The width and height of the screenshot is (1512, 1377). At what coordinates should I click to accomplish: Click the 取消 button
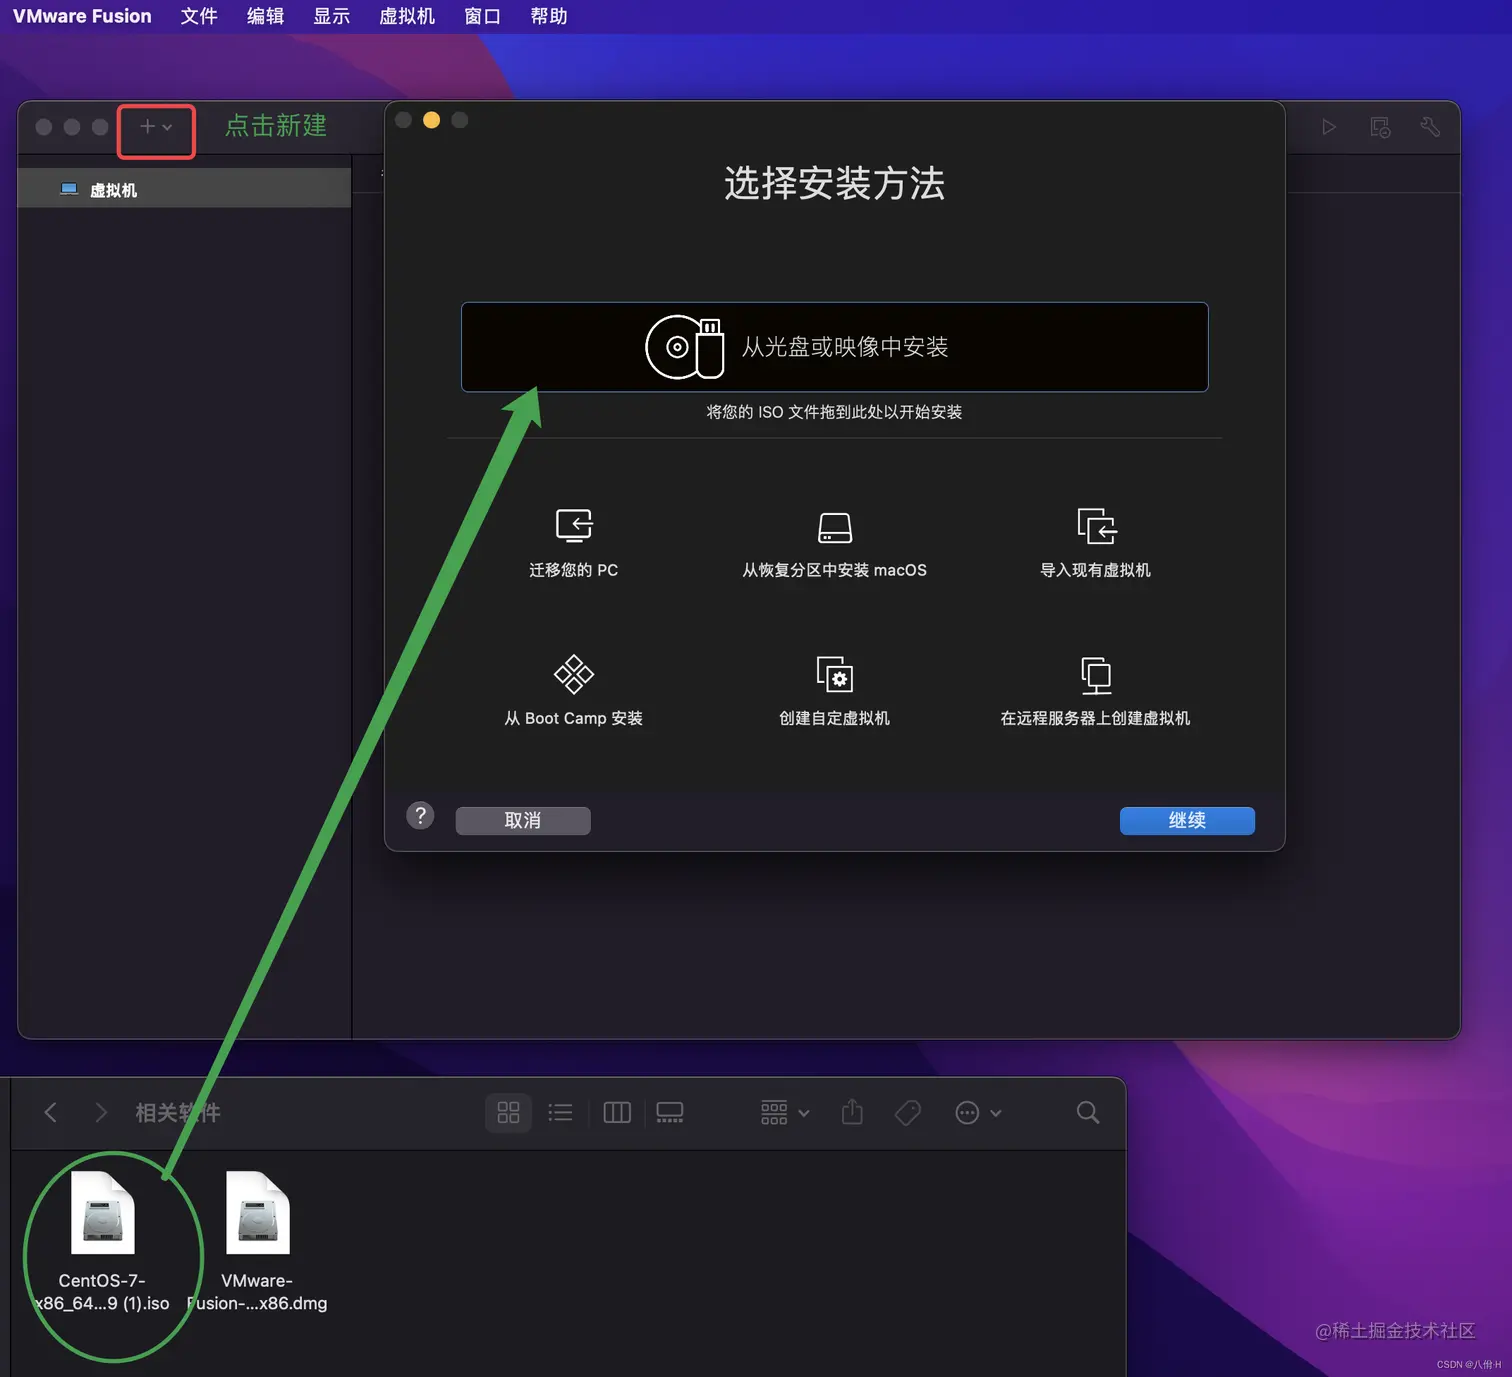pos(523,820)
